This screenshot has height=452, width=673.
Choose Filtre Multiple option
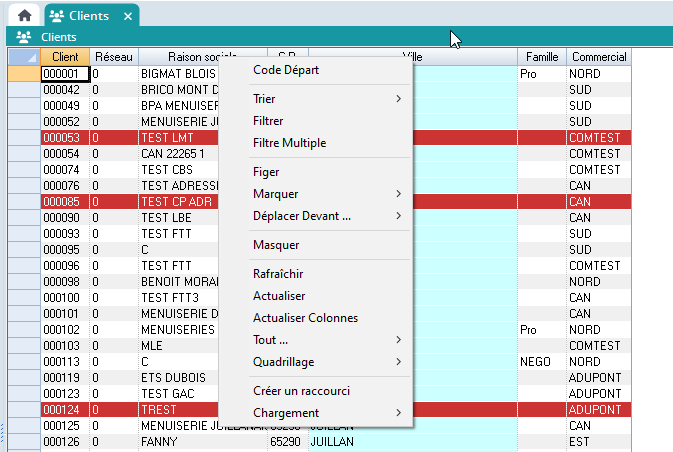pos(289,143)
